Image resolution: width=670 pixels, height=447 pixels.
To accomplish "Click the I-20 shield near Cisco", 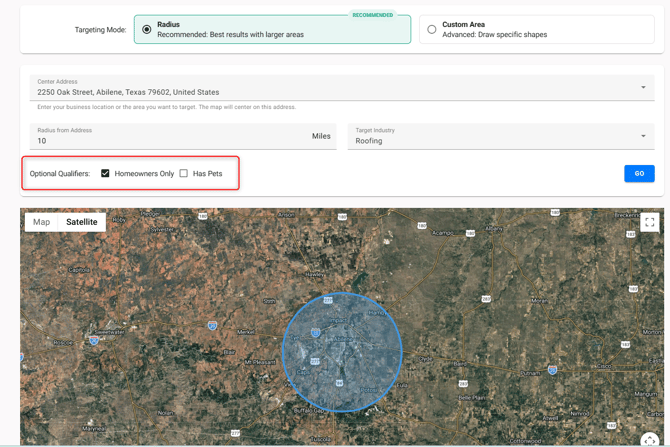I will 552,370.
